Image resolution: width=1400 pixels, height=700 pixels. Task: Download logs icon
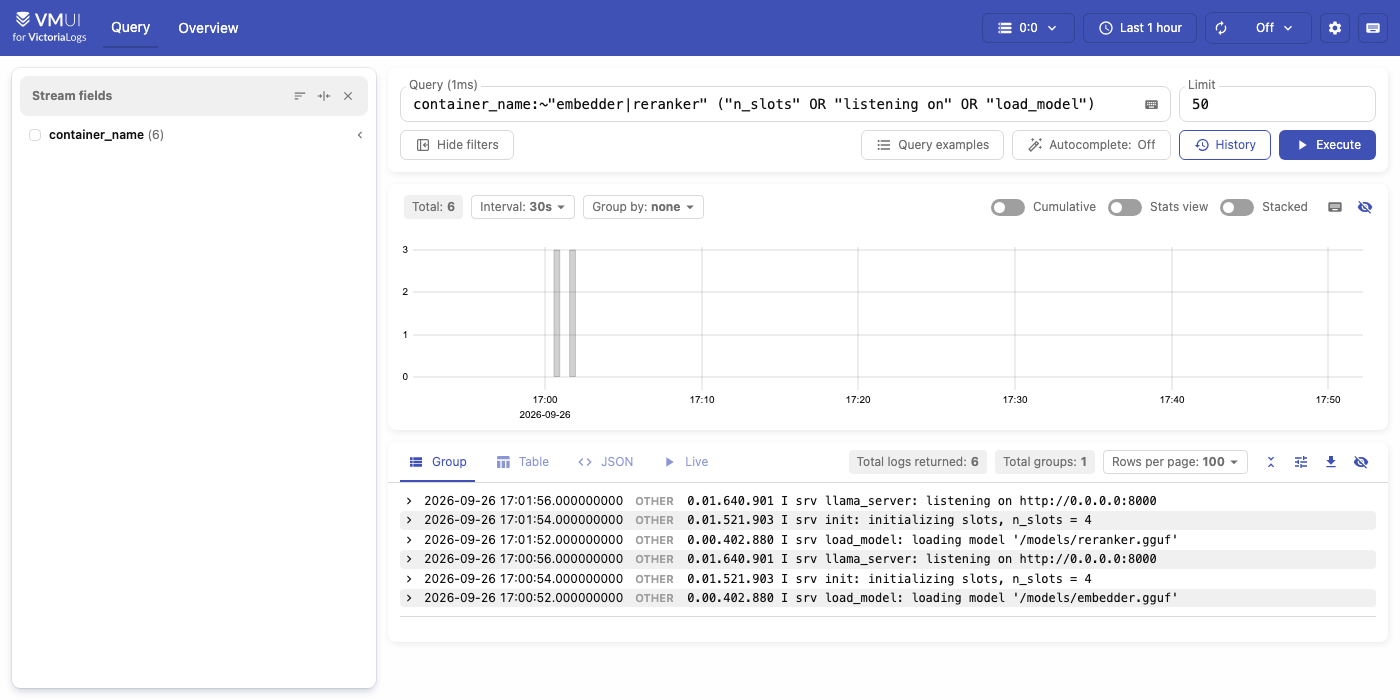[1331, 462]
